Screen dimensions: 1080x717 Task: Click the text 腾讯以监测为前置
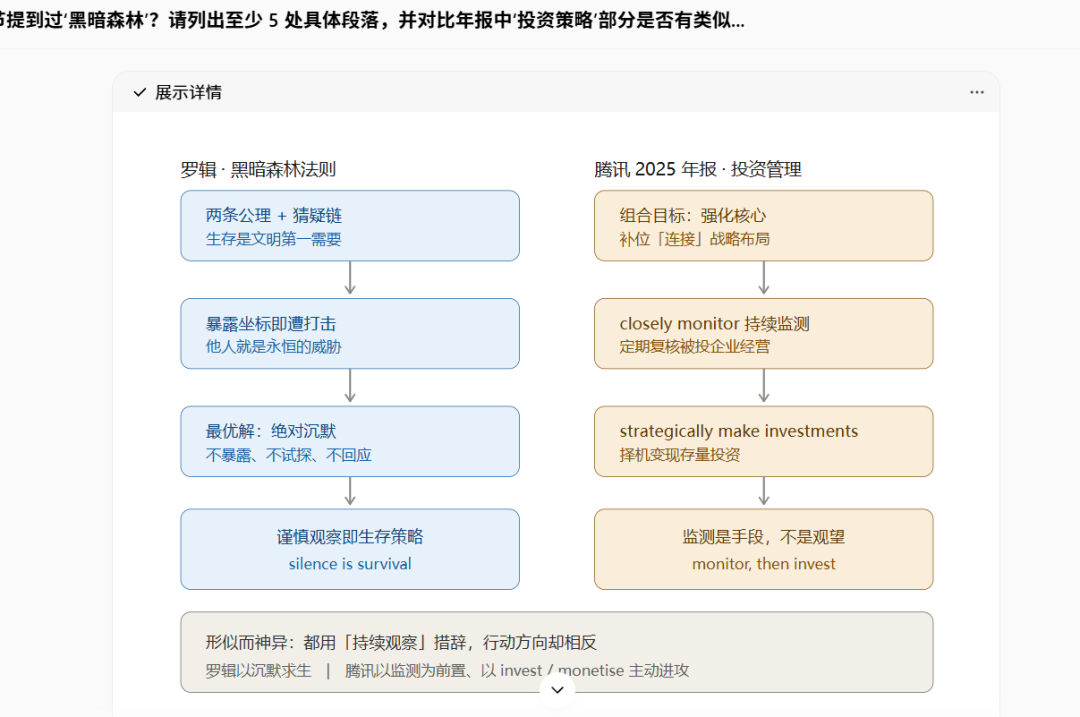click(x=405, y=670)
